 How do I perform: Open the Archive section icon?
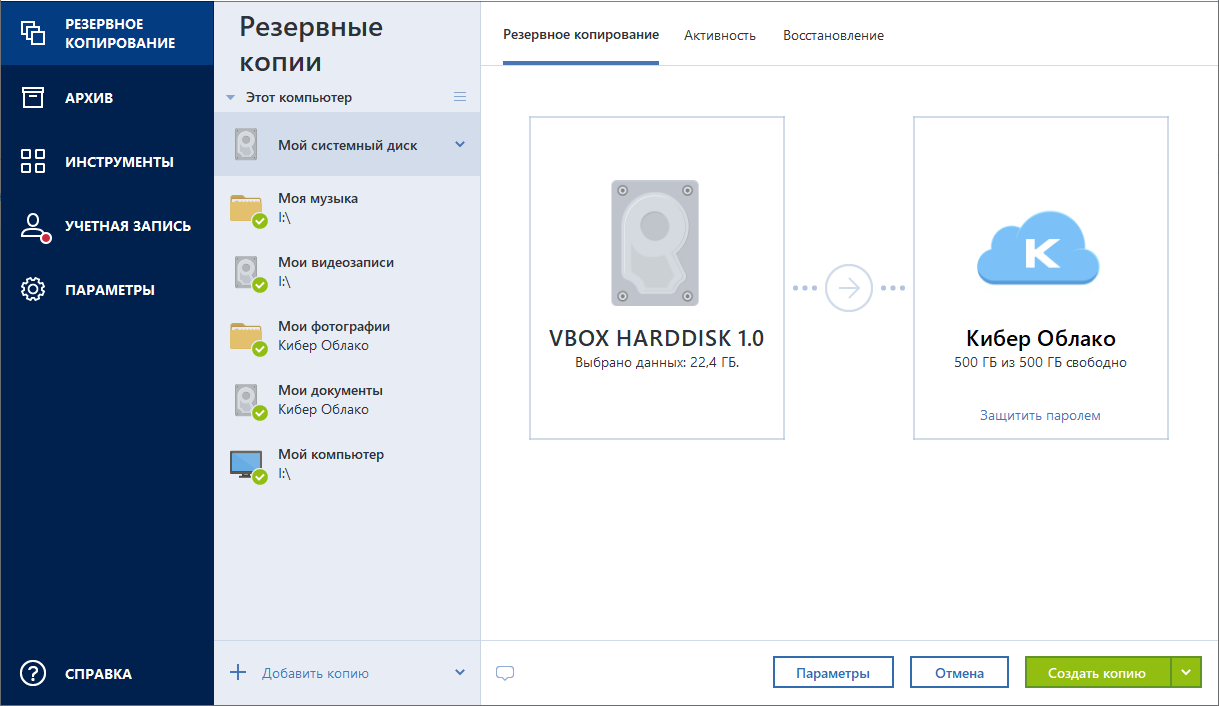click(33, 98)
